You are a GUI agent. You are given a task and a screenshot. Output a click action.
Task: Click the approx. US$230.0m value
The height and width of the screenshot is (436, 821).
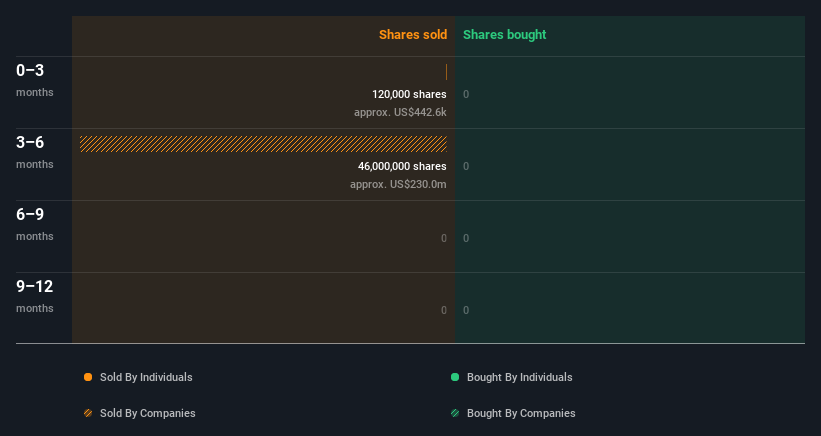(x=398, y=184)
